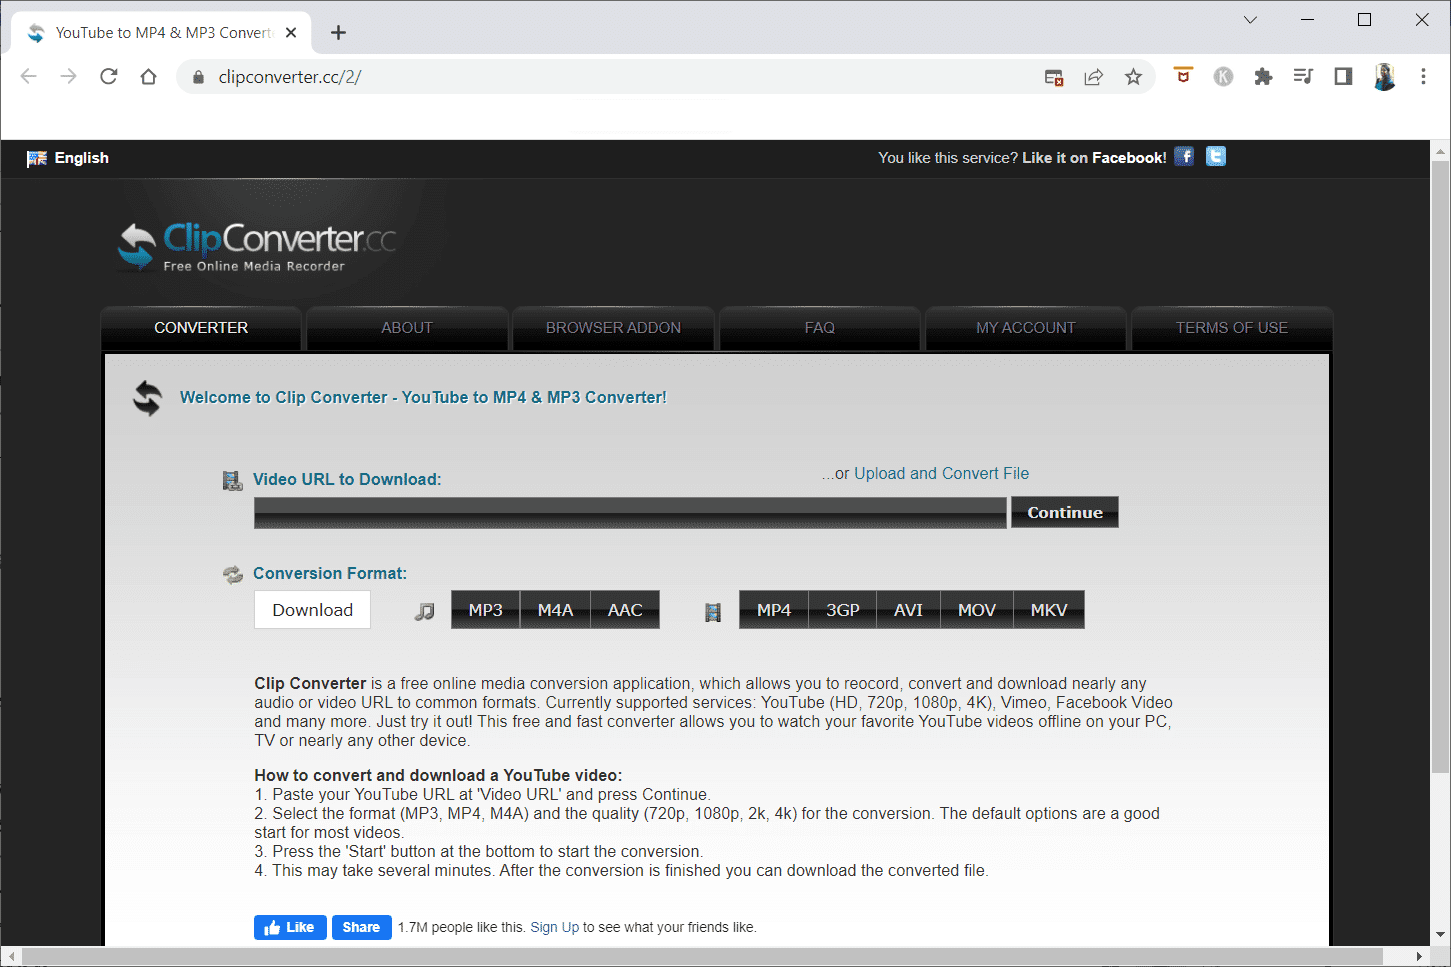1451x967 pixels.
Task: Open the FAQ tab
Action: (819, 328)
